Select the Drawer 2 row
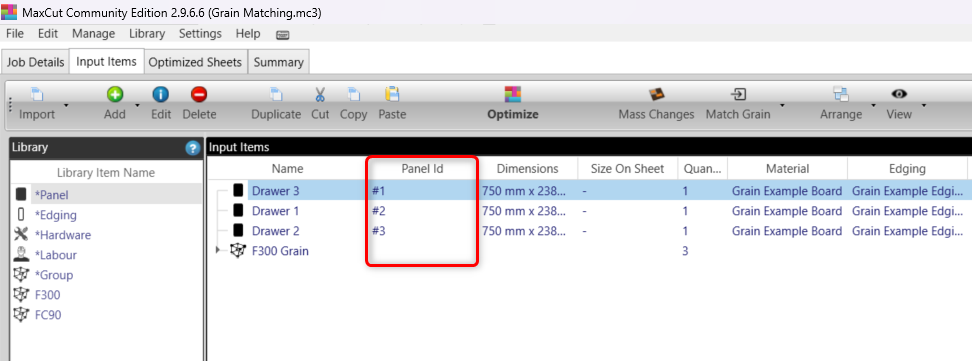 coord(590,231)
